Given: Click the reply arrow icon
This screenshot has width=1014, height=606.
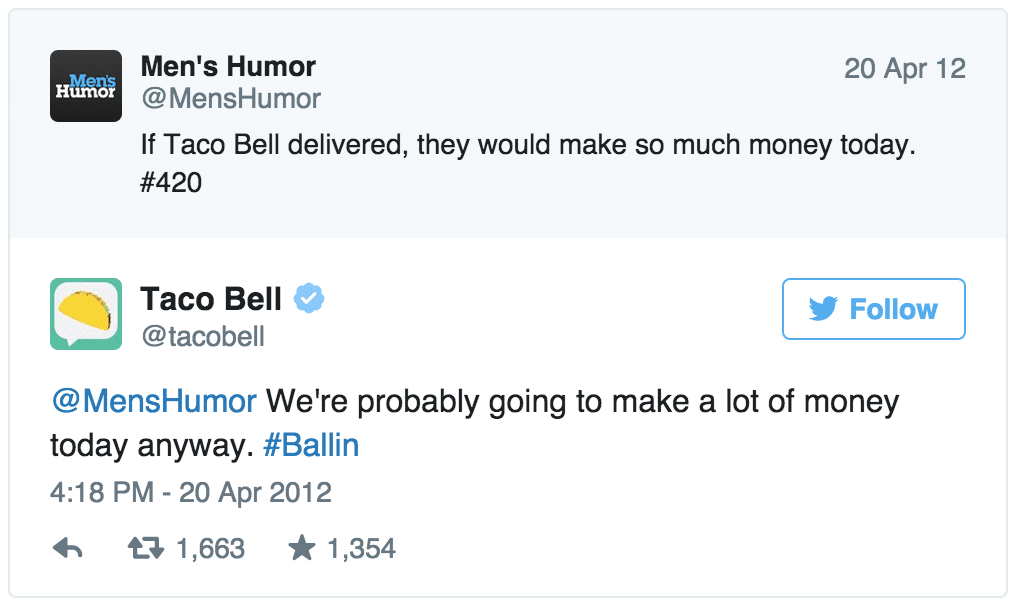Looking at the screenshot, I should [67, 549].
